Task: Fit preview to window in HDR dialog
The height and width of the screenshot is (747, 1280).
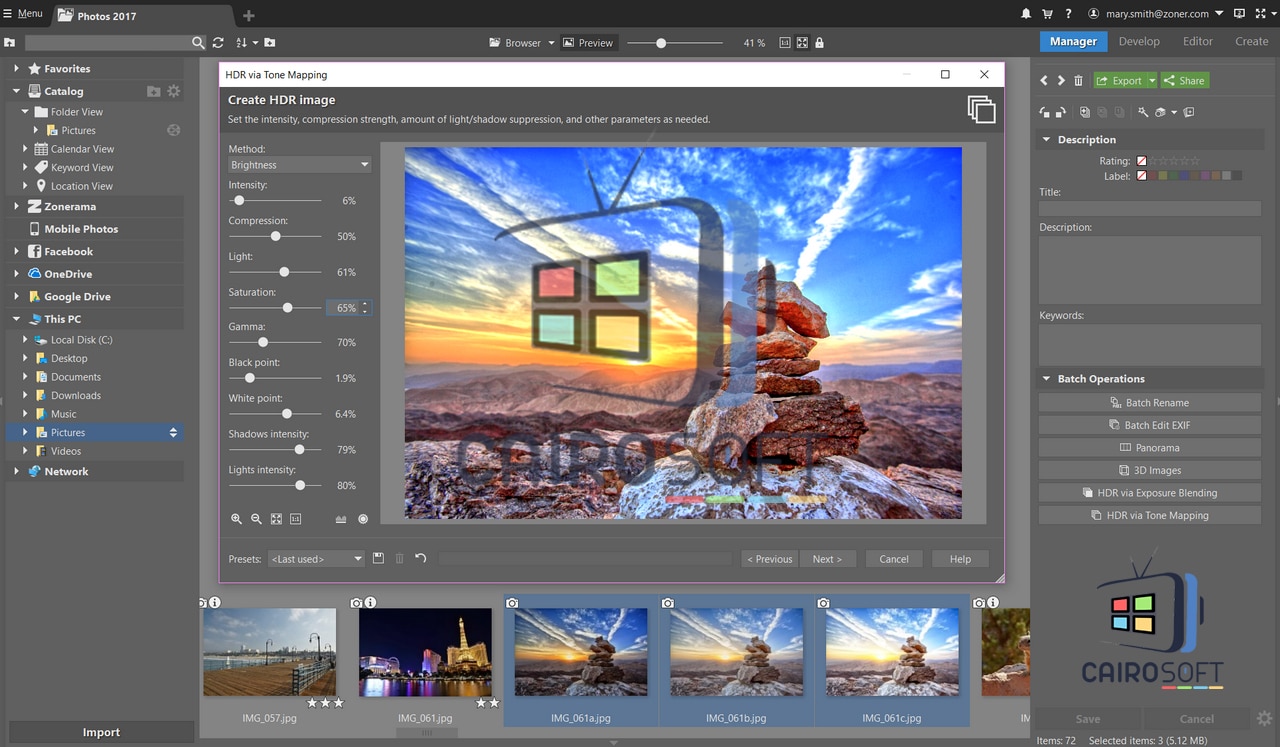Action: click(276, 519)
